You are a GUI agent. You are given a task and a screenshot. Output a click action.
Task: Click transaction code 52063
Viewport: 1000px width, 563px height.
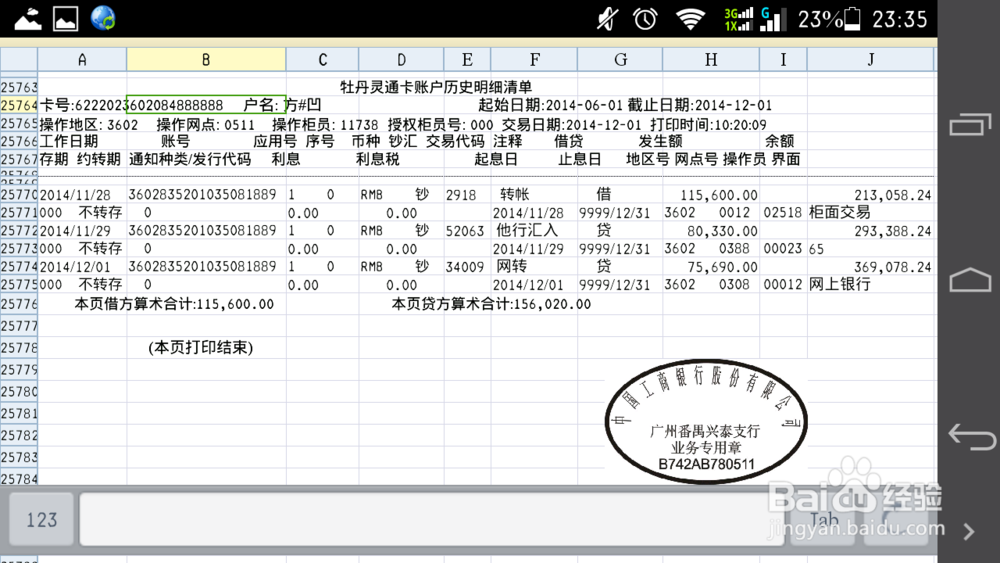(x=465, y=231)
